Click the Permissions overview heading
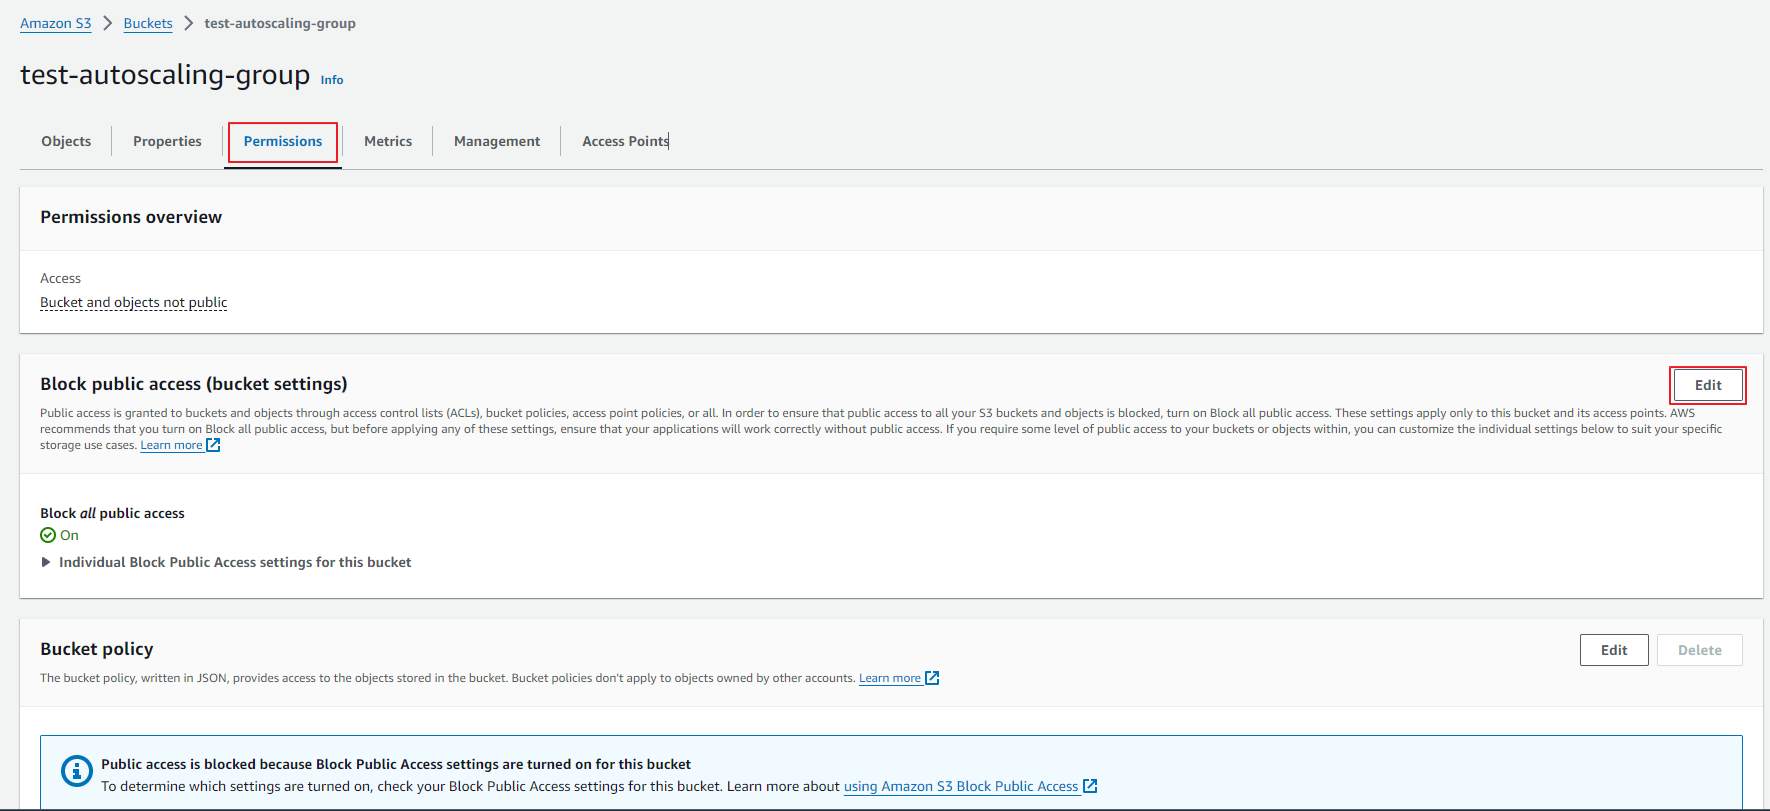Viewport: 1770px width, 811px height. click(131, 217)
